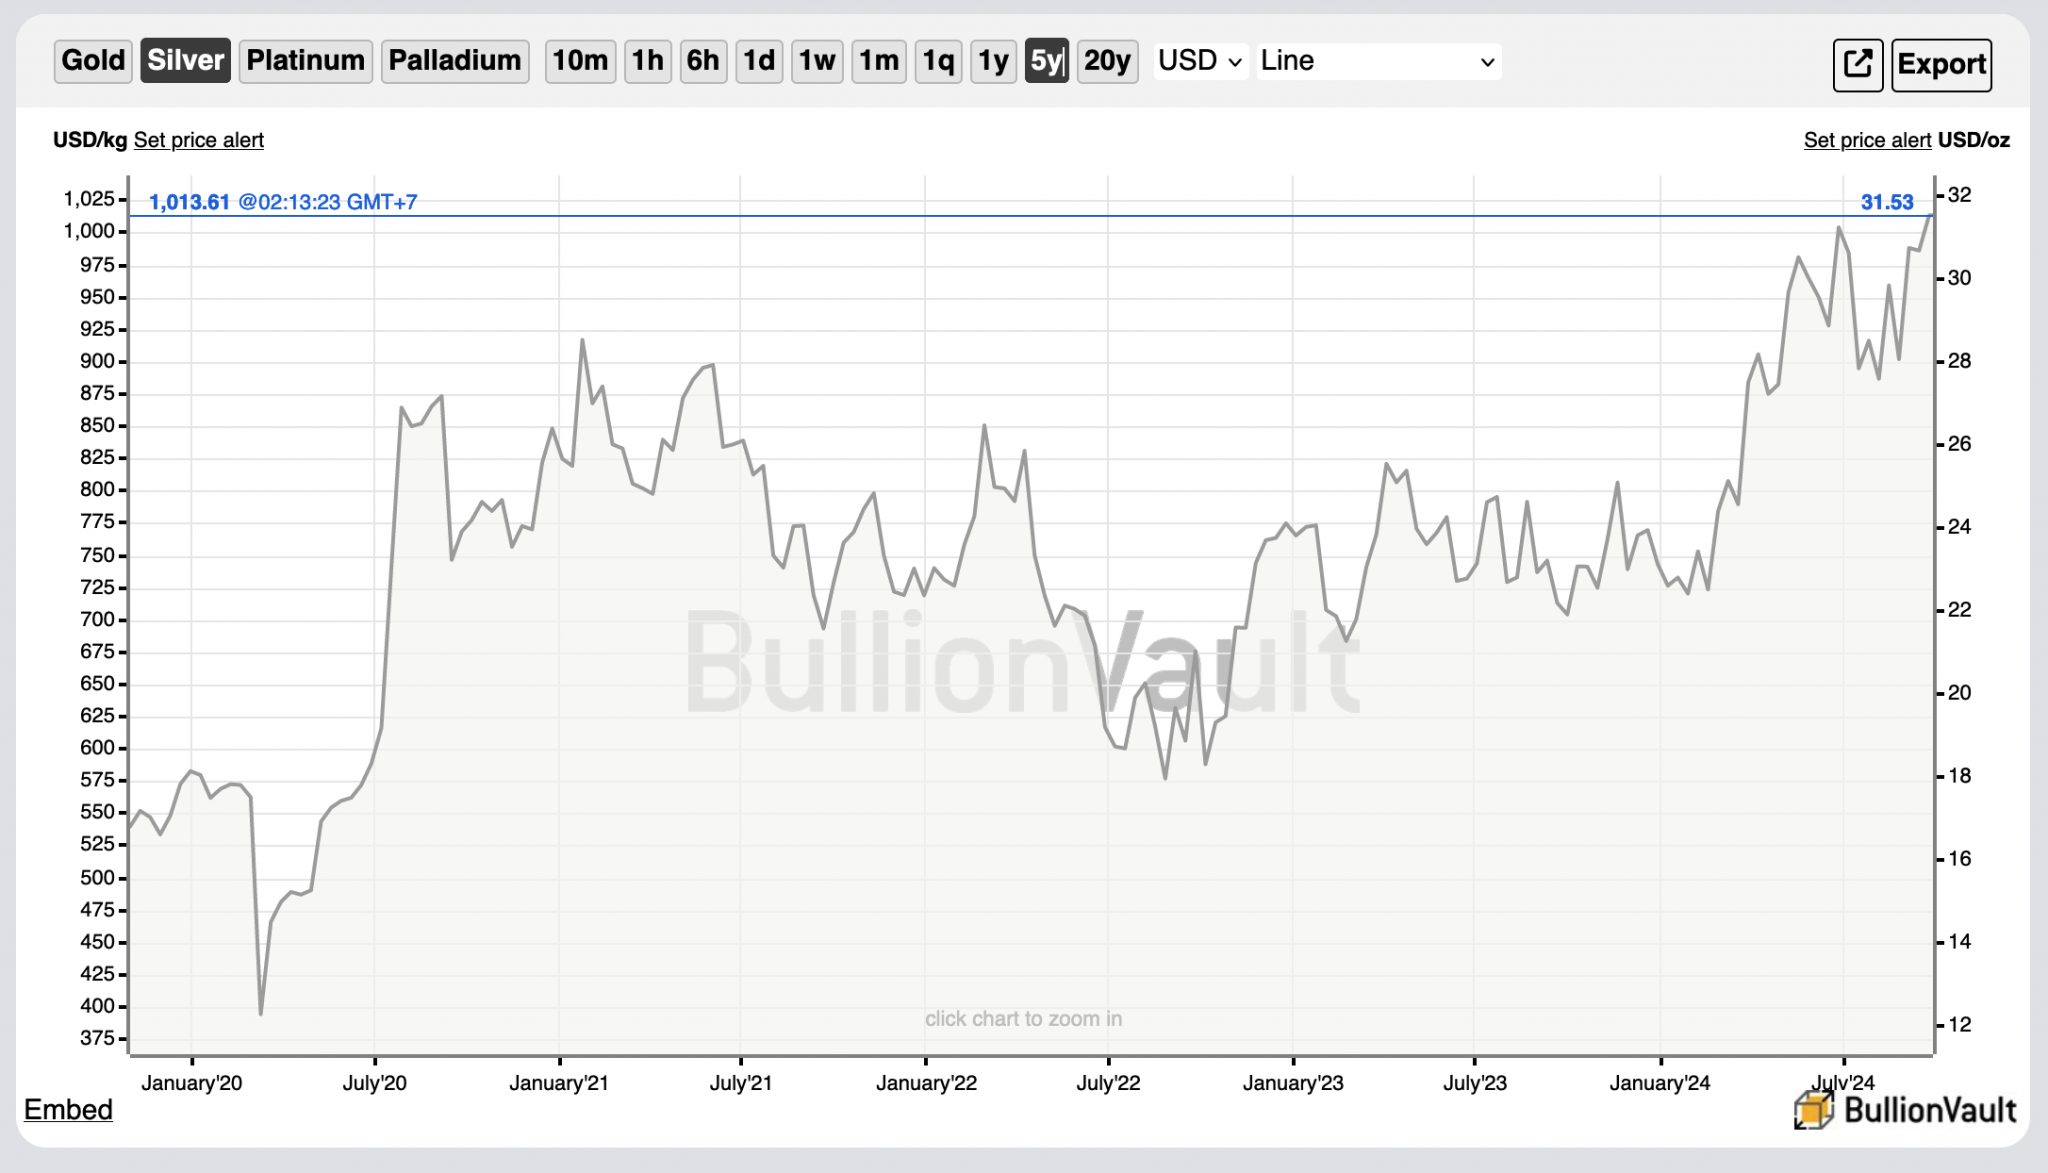Image resolution: width=2048 pixels, height=1173 pixels.
Task: Switch to 5y time range
Action: (1047, 61)
